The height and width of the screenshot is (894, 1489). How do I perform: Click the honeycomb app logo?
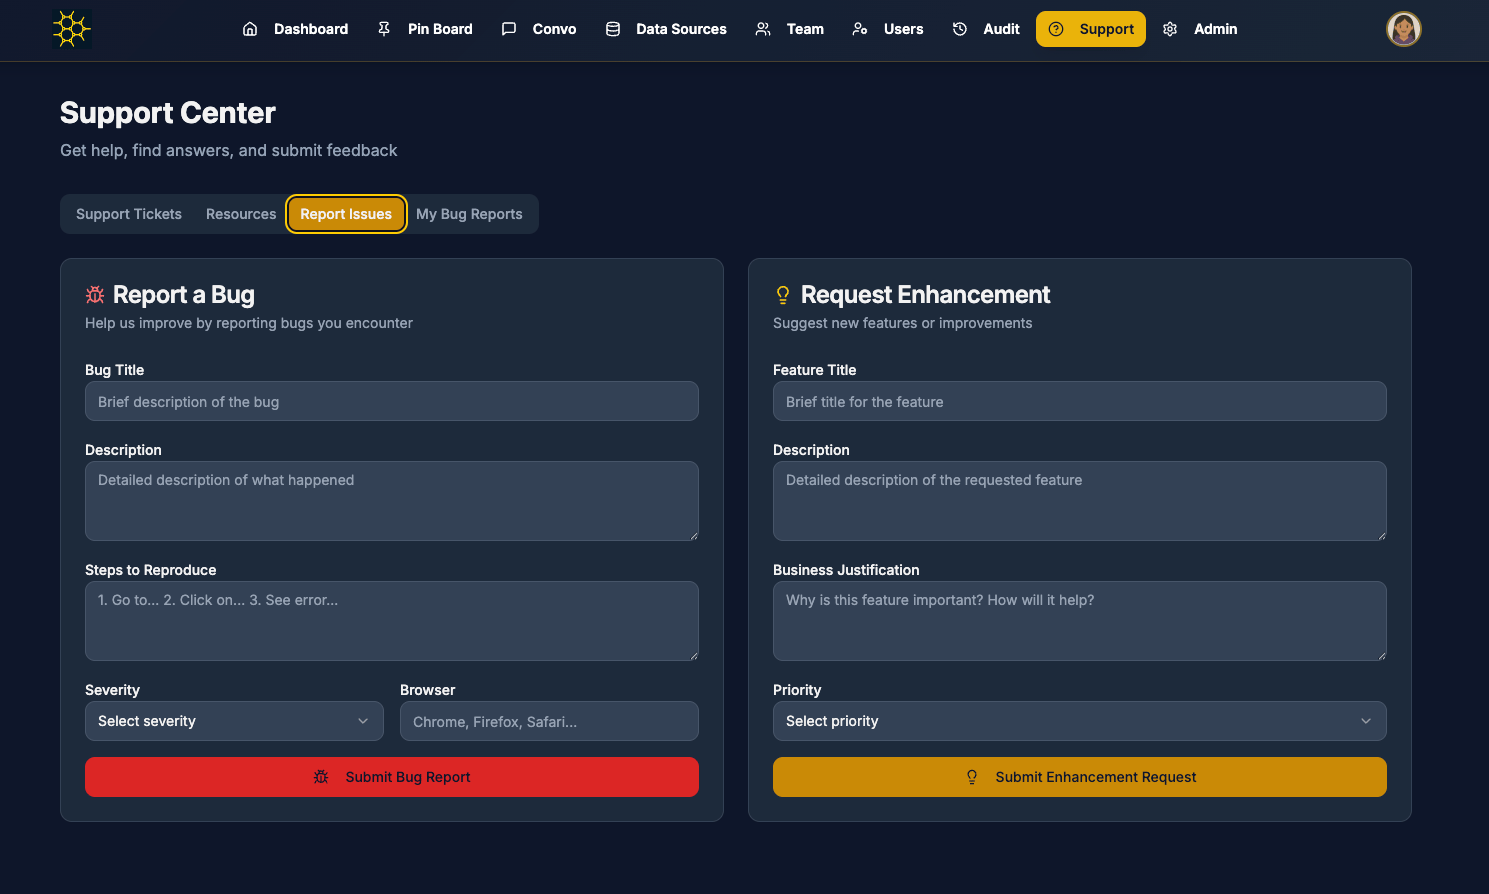(71, 29)
